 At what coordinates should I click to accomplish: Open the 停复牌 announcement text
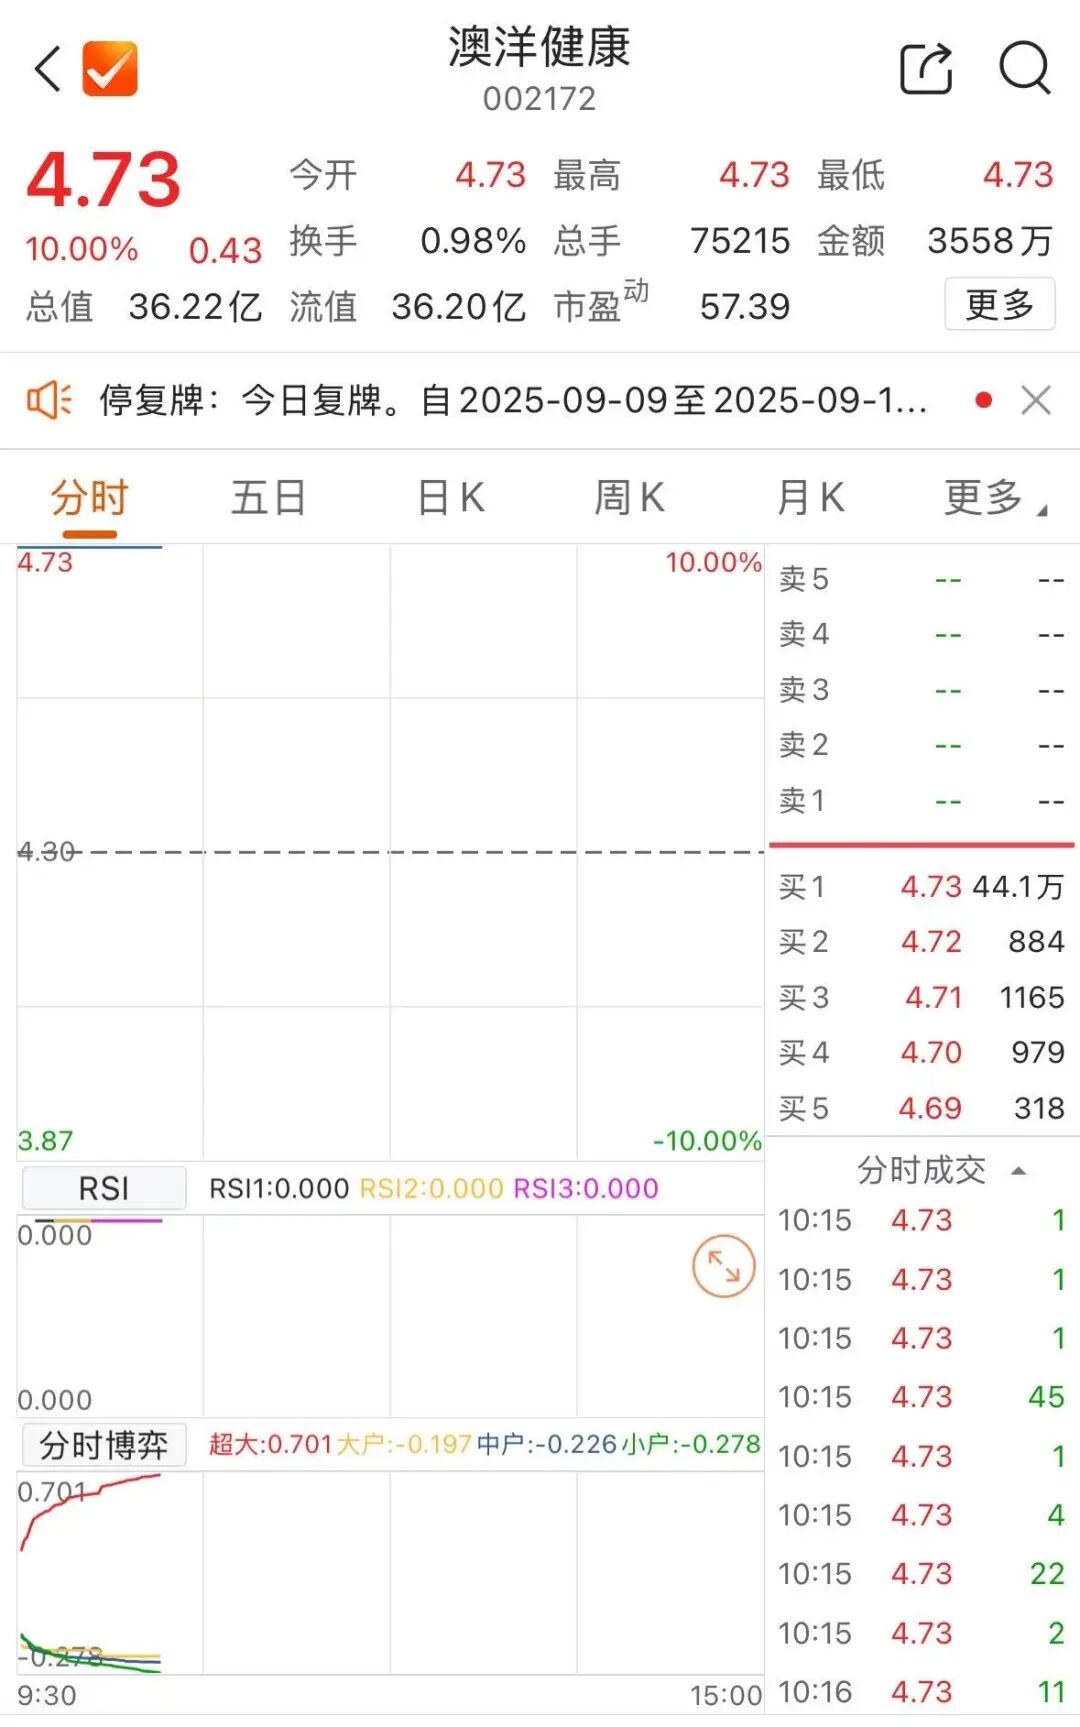pyautogui.click(x=514, y=401)
